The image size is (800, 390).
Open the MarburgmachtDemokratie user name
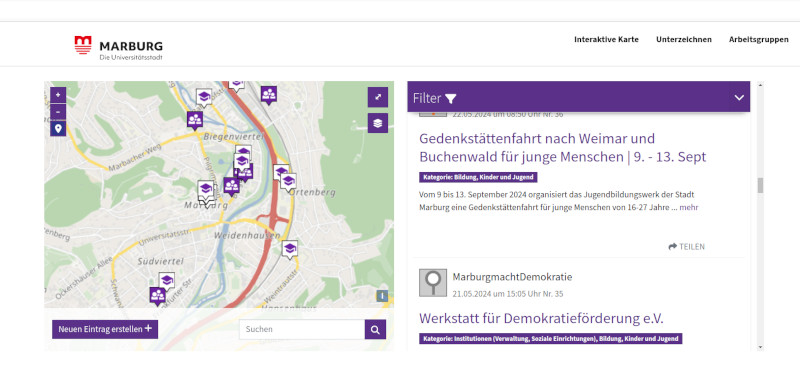(x=512, y=277)
